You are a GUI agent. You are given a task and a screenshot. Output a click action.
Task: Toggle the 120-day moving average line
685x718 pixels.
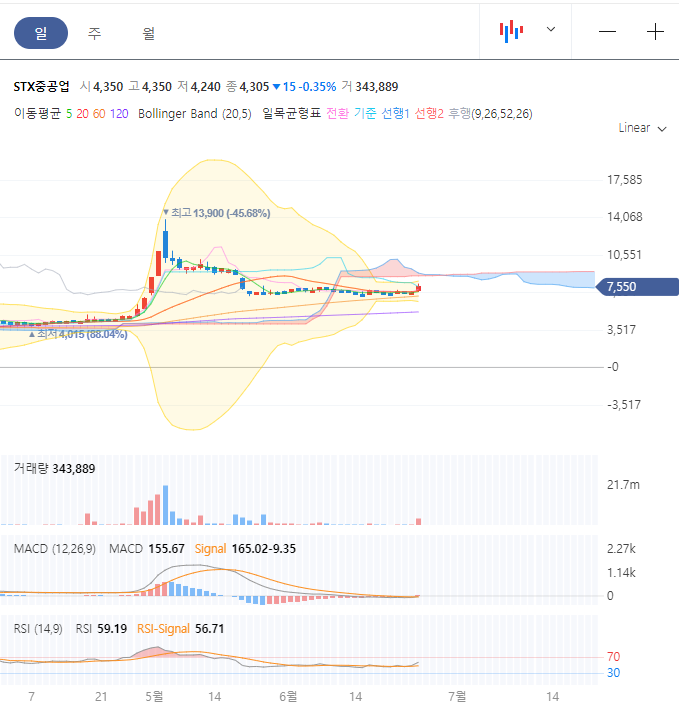click(119, 114)
